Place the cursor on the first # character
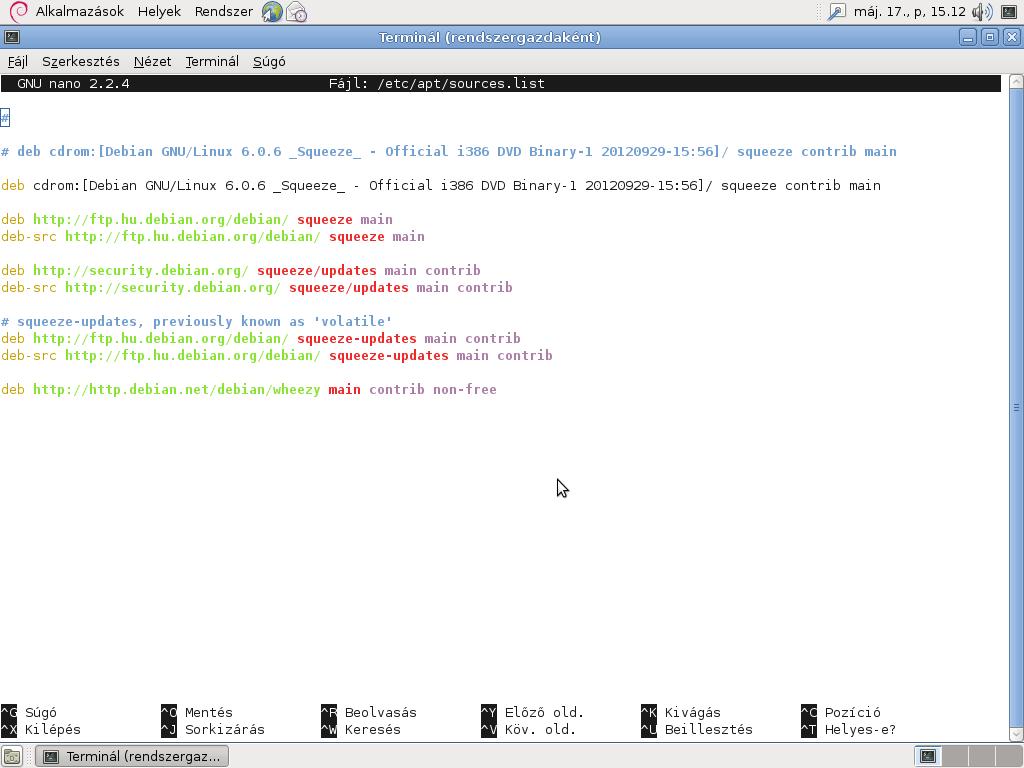Screen dimensions: 1024x768 click(x=5, y=118)
